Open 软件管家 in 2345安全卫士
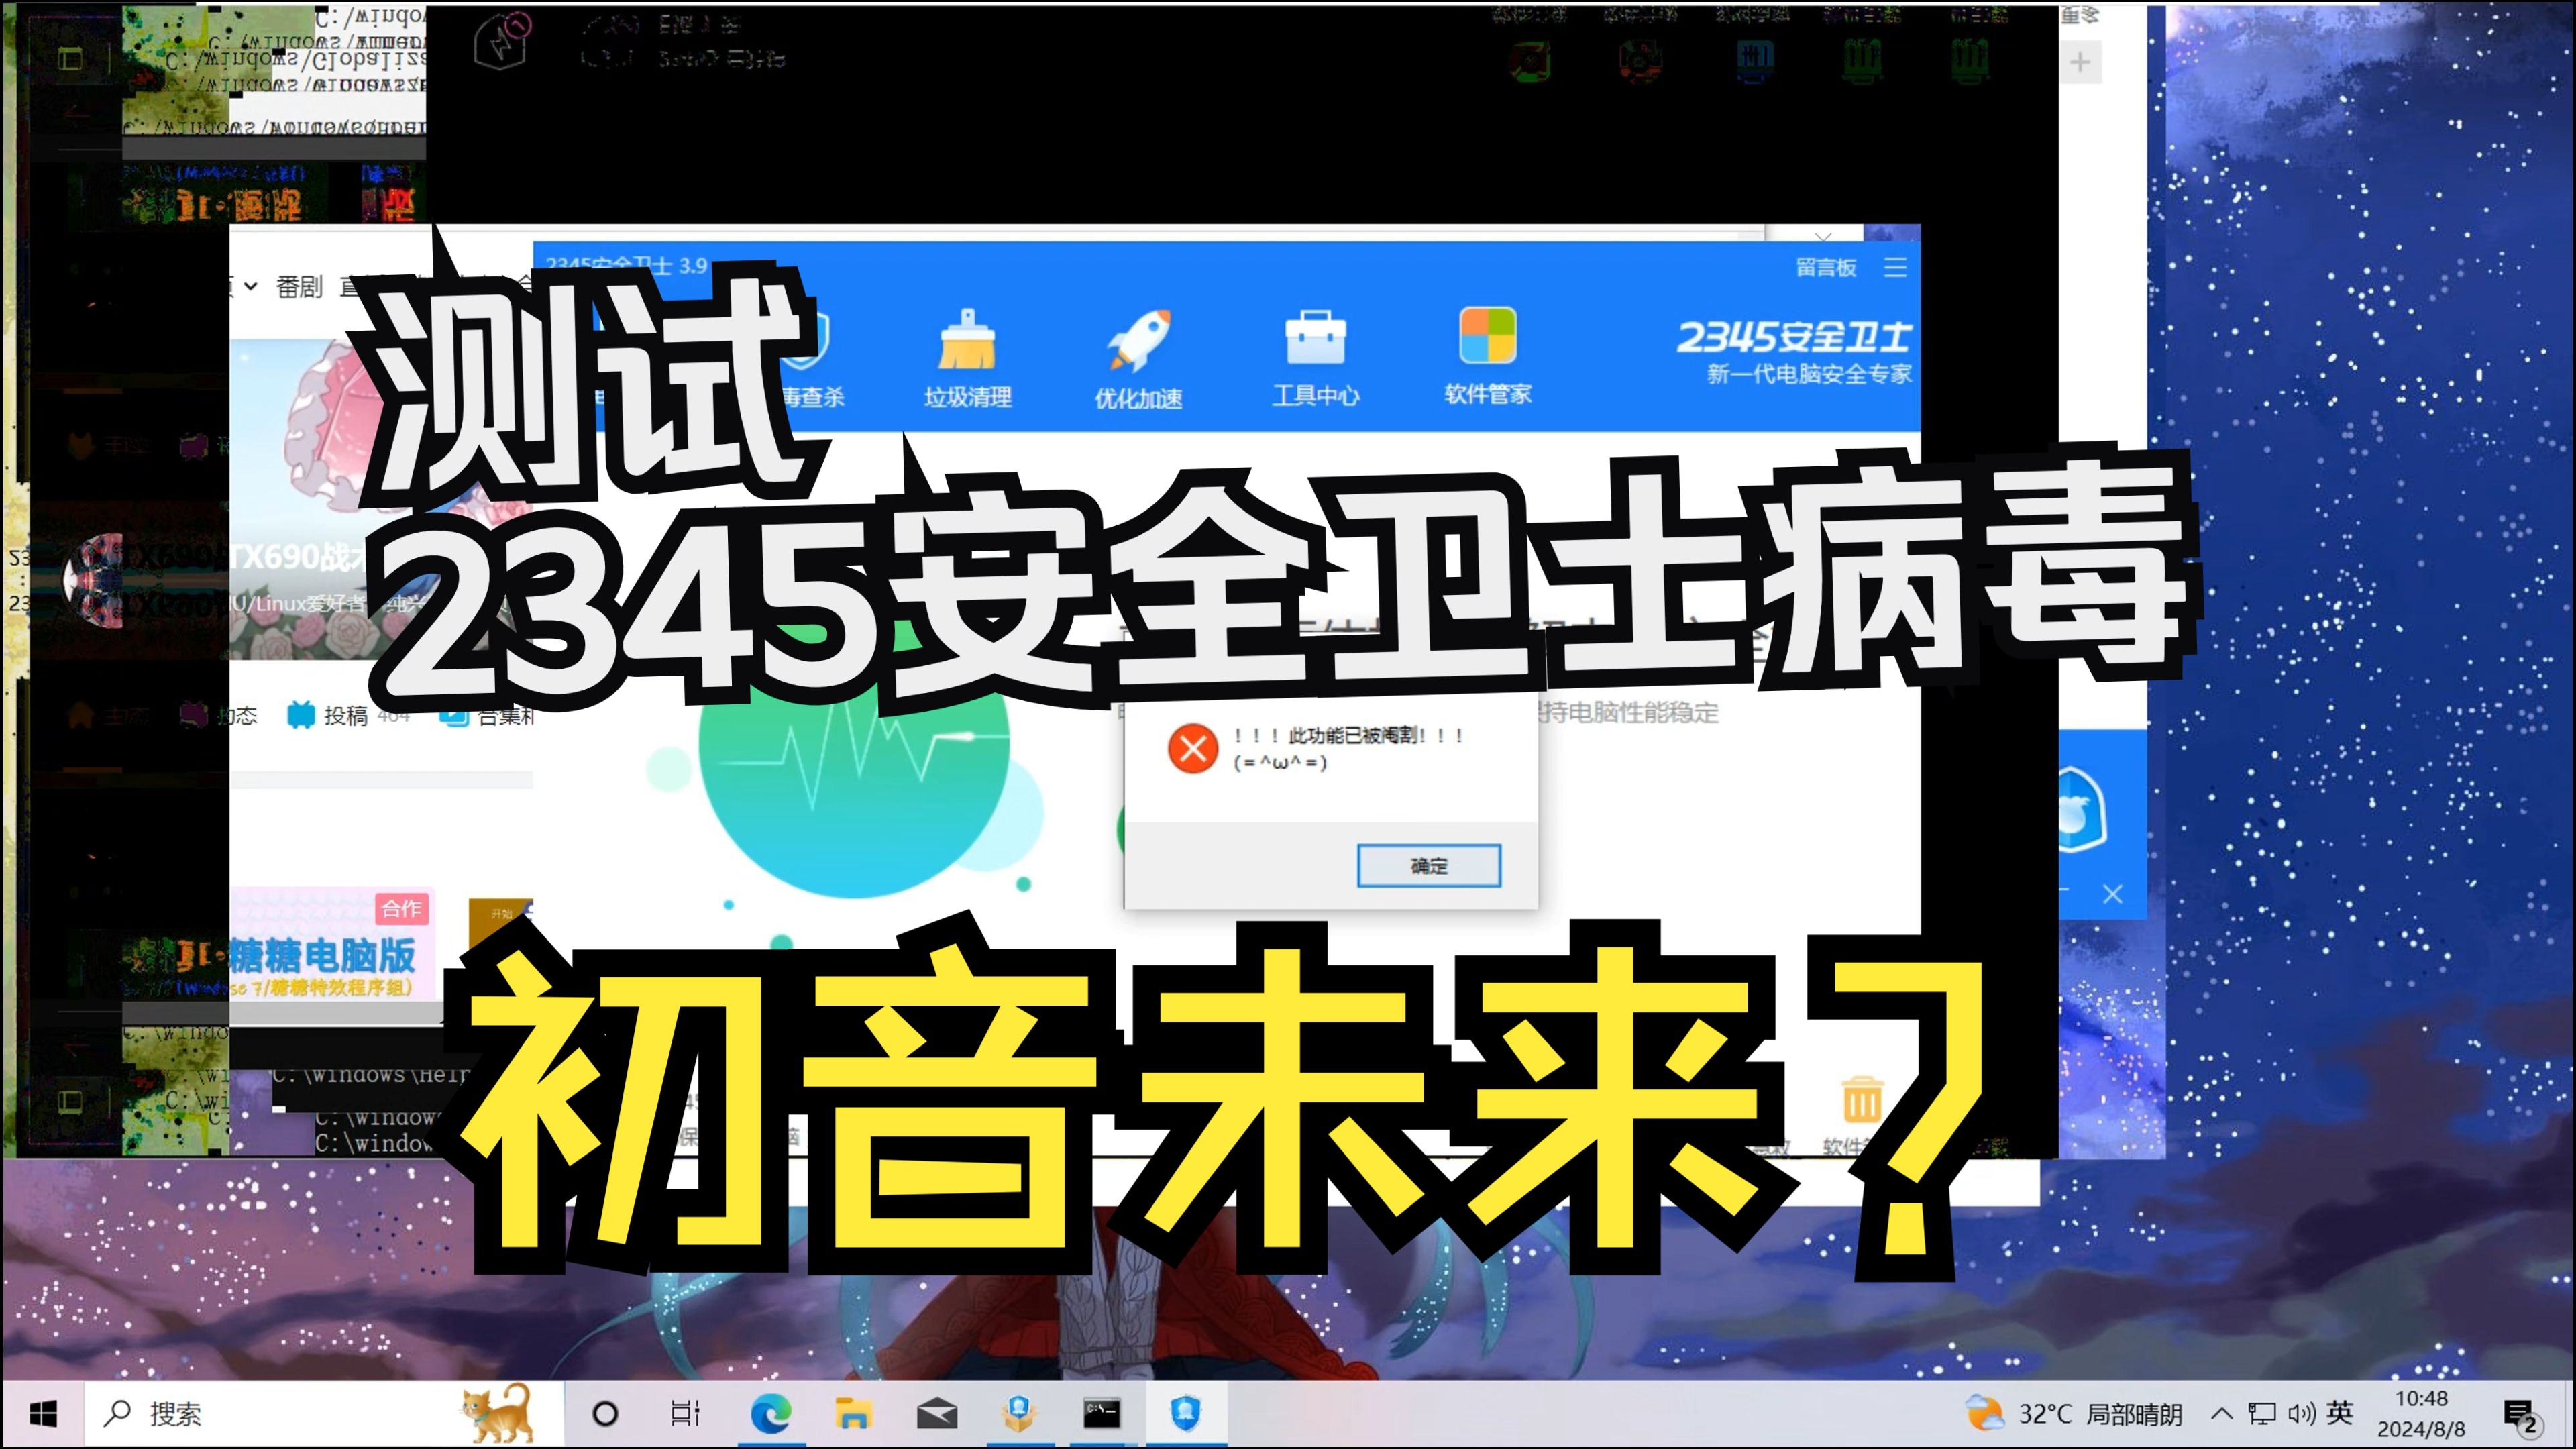 point(1488,357)
